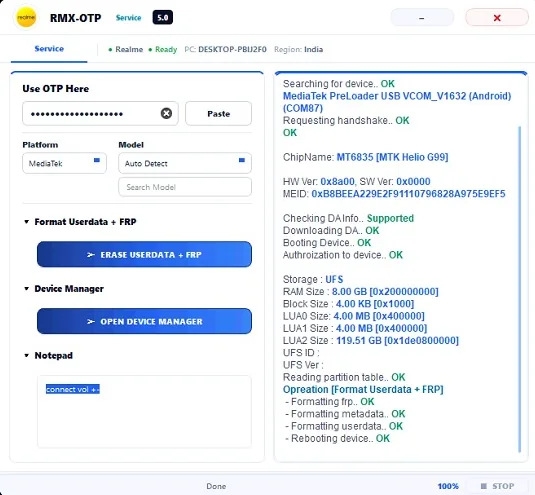The width and height of the screenshot is (535, 495).
Task: Start ERASE USERDATA + FRP
Action: pos(144,254)
